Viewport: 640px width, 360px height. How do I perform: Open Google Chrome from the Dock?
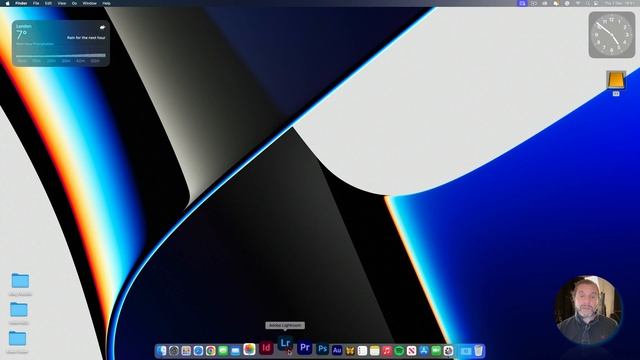211,351
